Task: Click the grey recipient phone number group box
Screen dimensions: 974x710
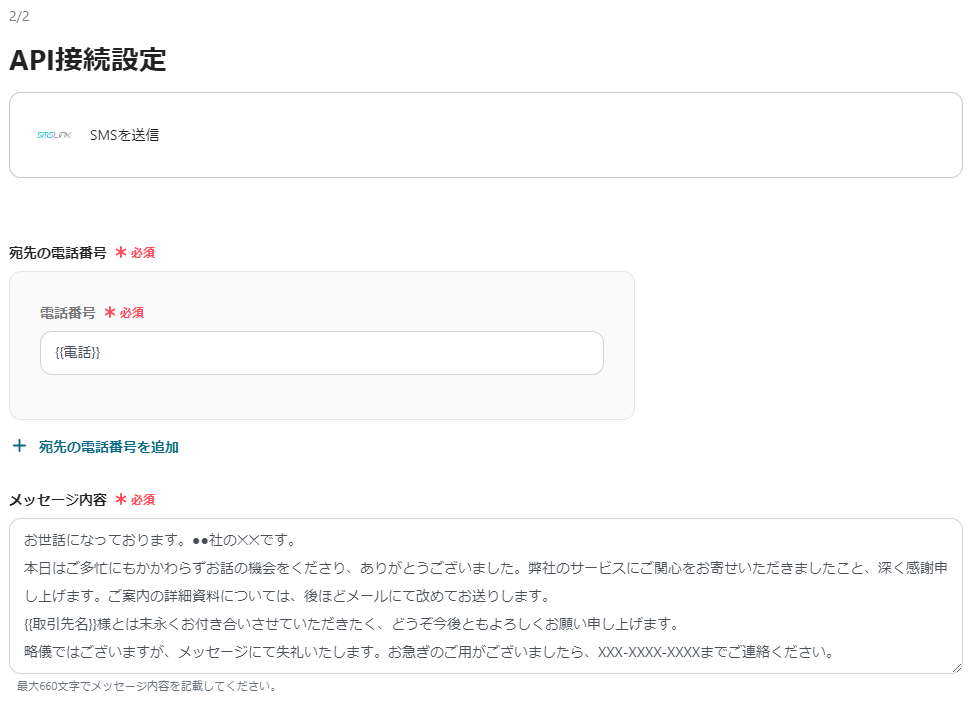Action: (x=320, y=400)
